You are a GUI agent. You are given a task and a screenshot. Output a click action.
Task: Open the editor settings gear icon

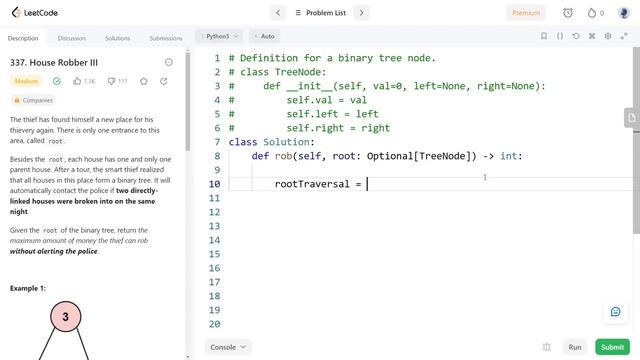tap(608, 36)
